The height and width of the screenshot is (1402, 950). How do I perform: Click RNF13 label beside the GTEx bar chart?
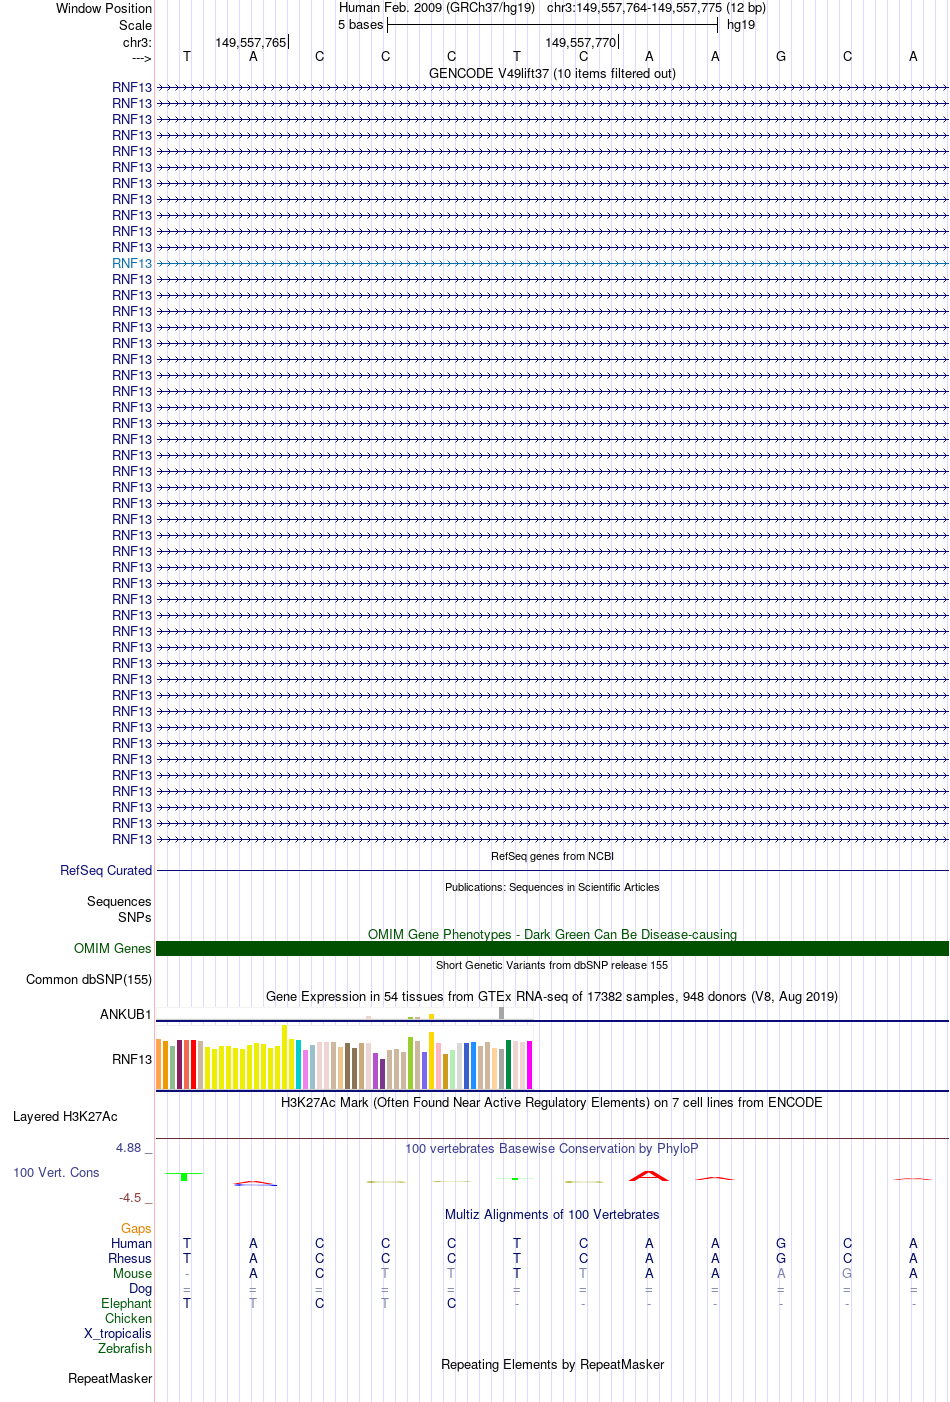point(132,1059)
